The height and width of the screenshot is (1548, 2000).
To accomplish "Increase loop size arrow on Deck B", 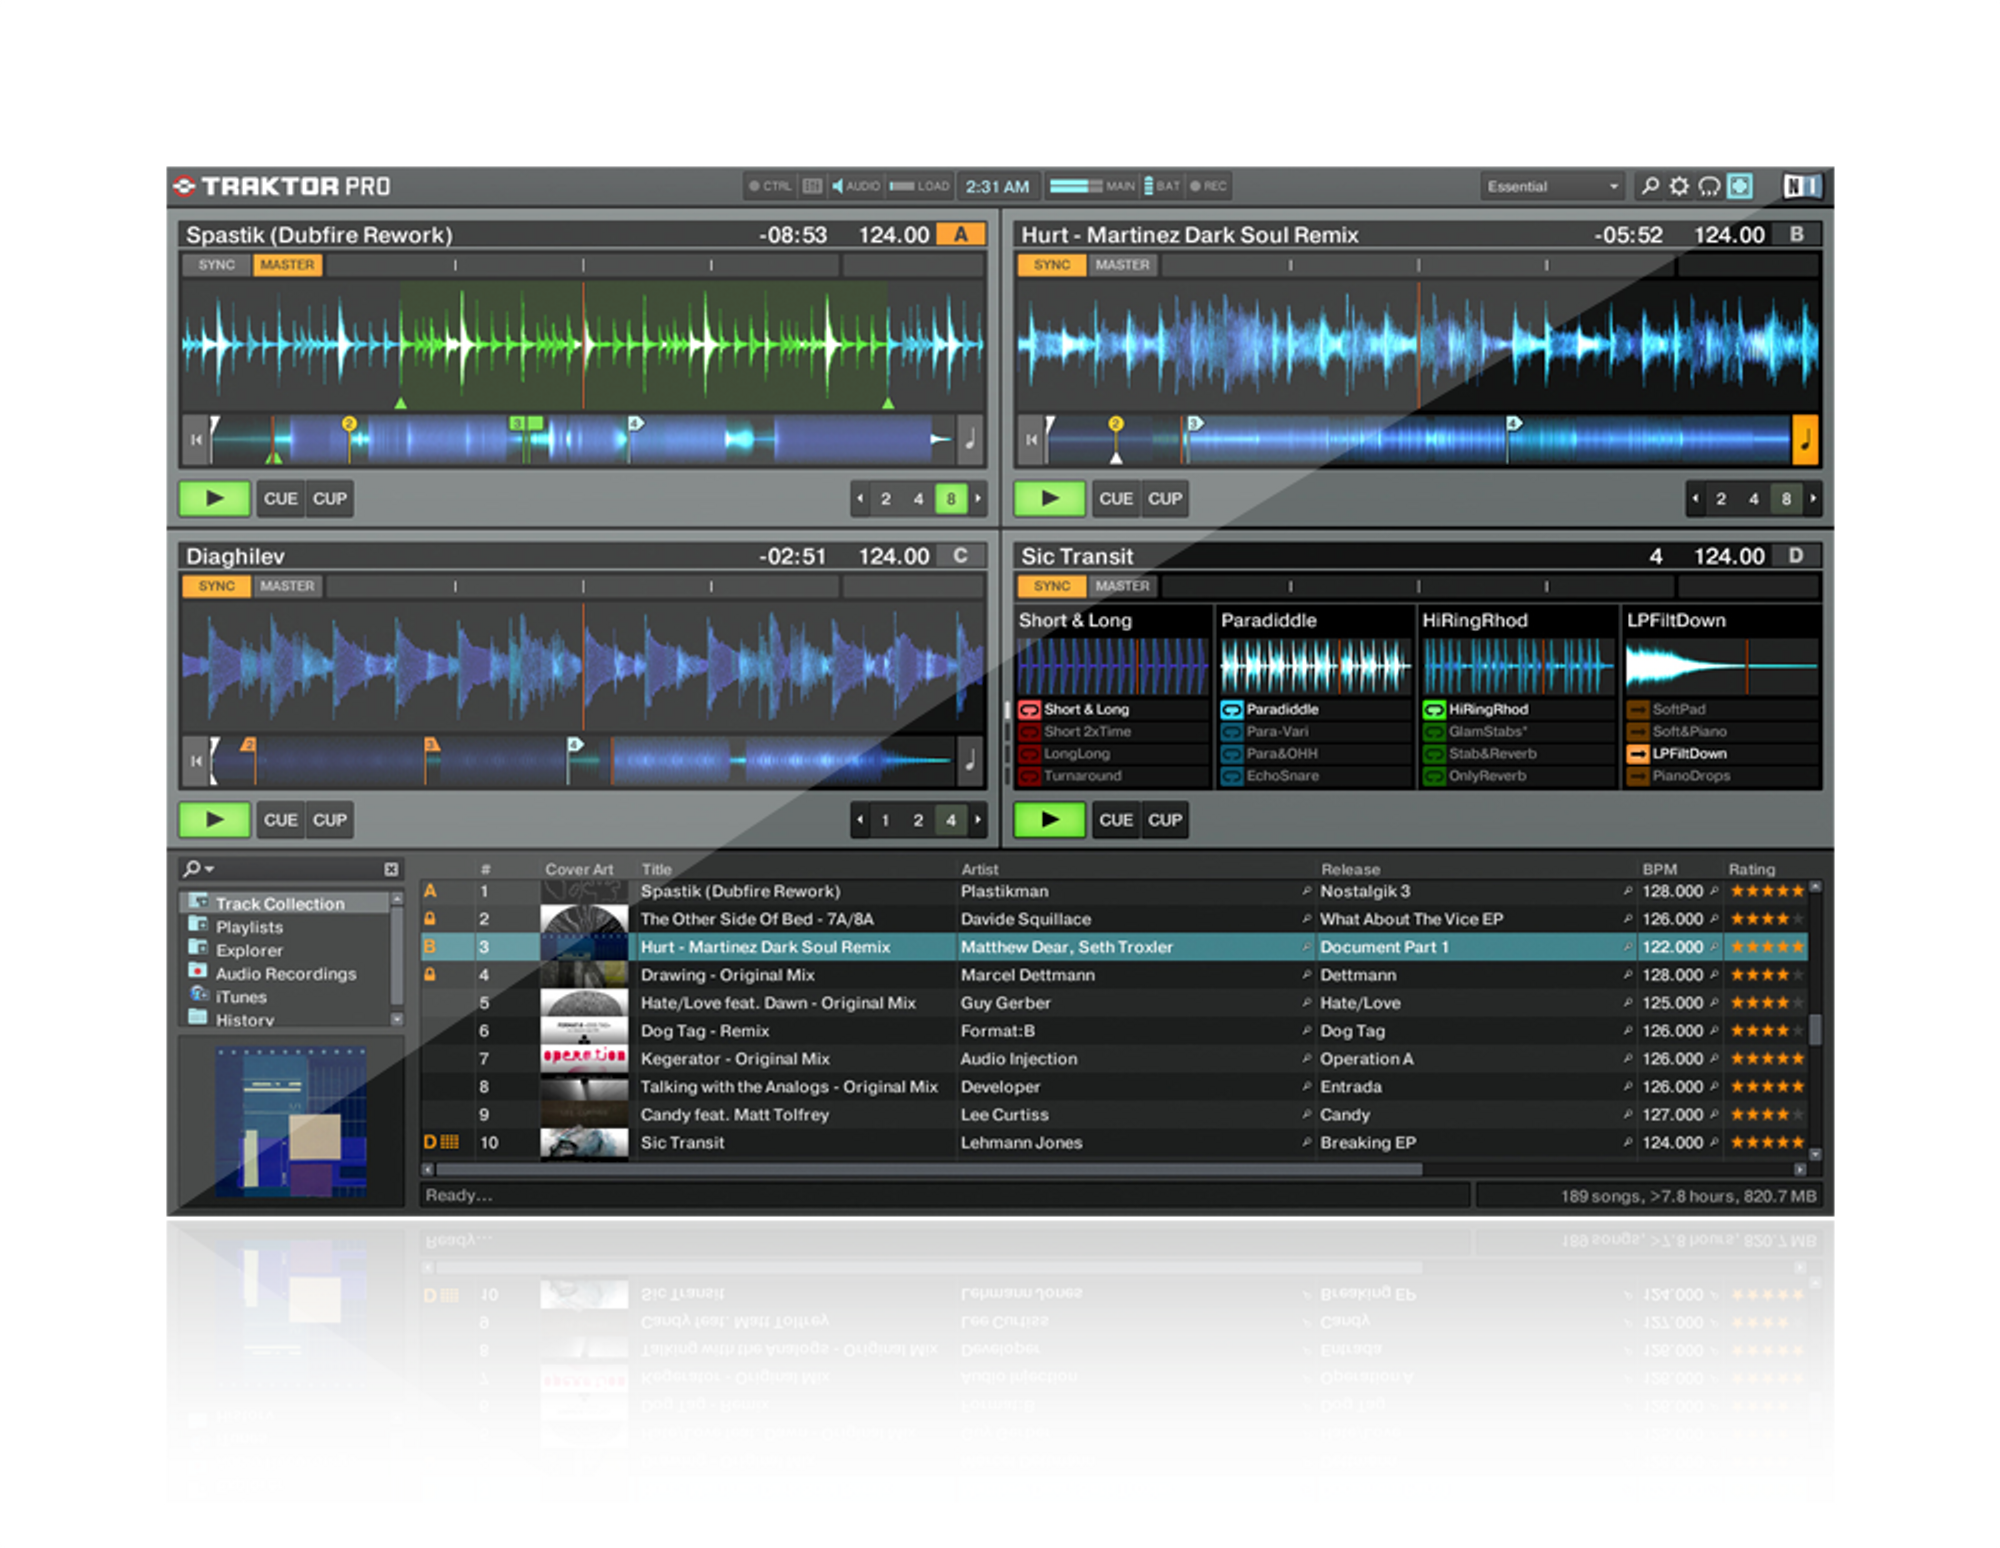I will (1813, 498).
